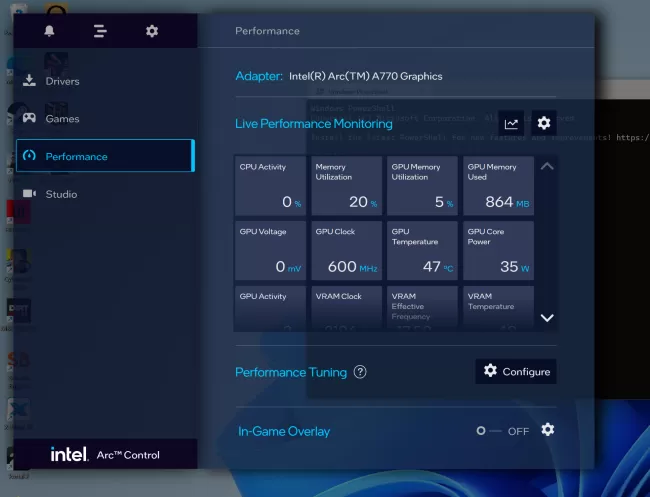Open the menu list icon in header
The image size is (650, 497).
coord(100,31)
